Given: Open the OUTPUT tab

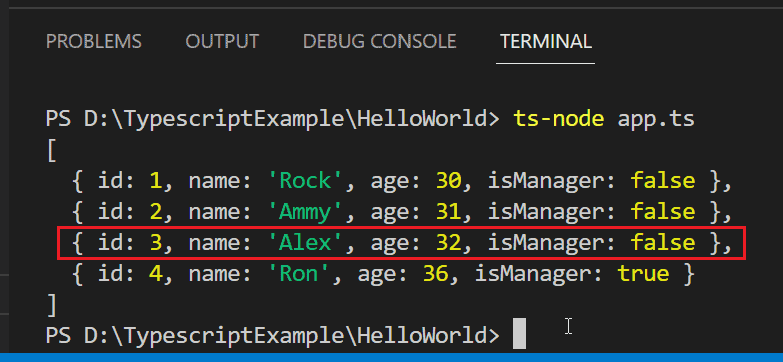Looking at the screenshot, I should [222, 41].
